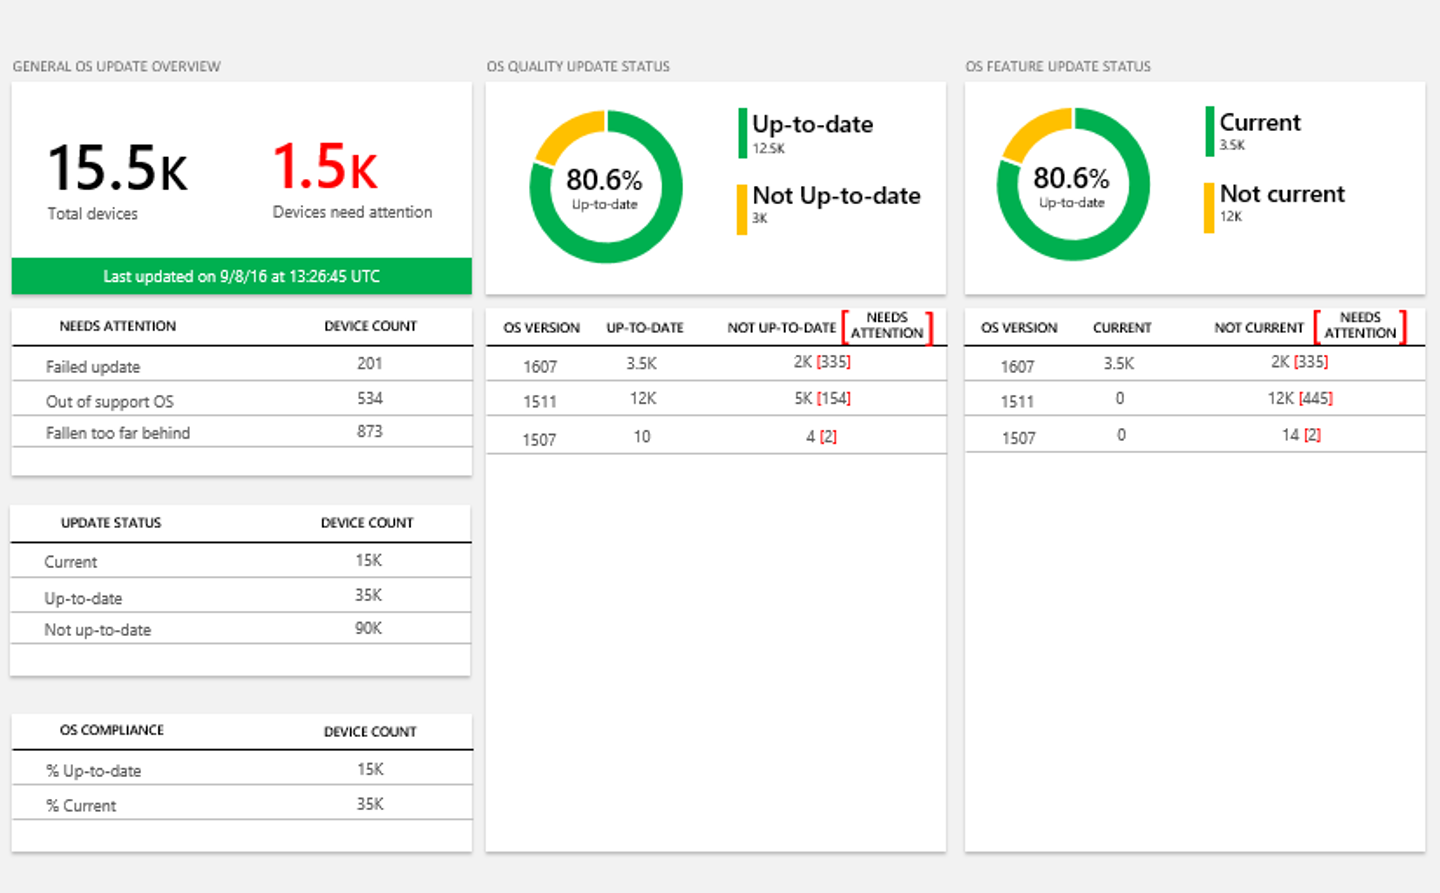Click the OS VERSION header in quality table
Screen dimensions: 1440x893
(x=541, y=328)
